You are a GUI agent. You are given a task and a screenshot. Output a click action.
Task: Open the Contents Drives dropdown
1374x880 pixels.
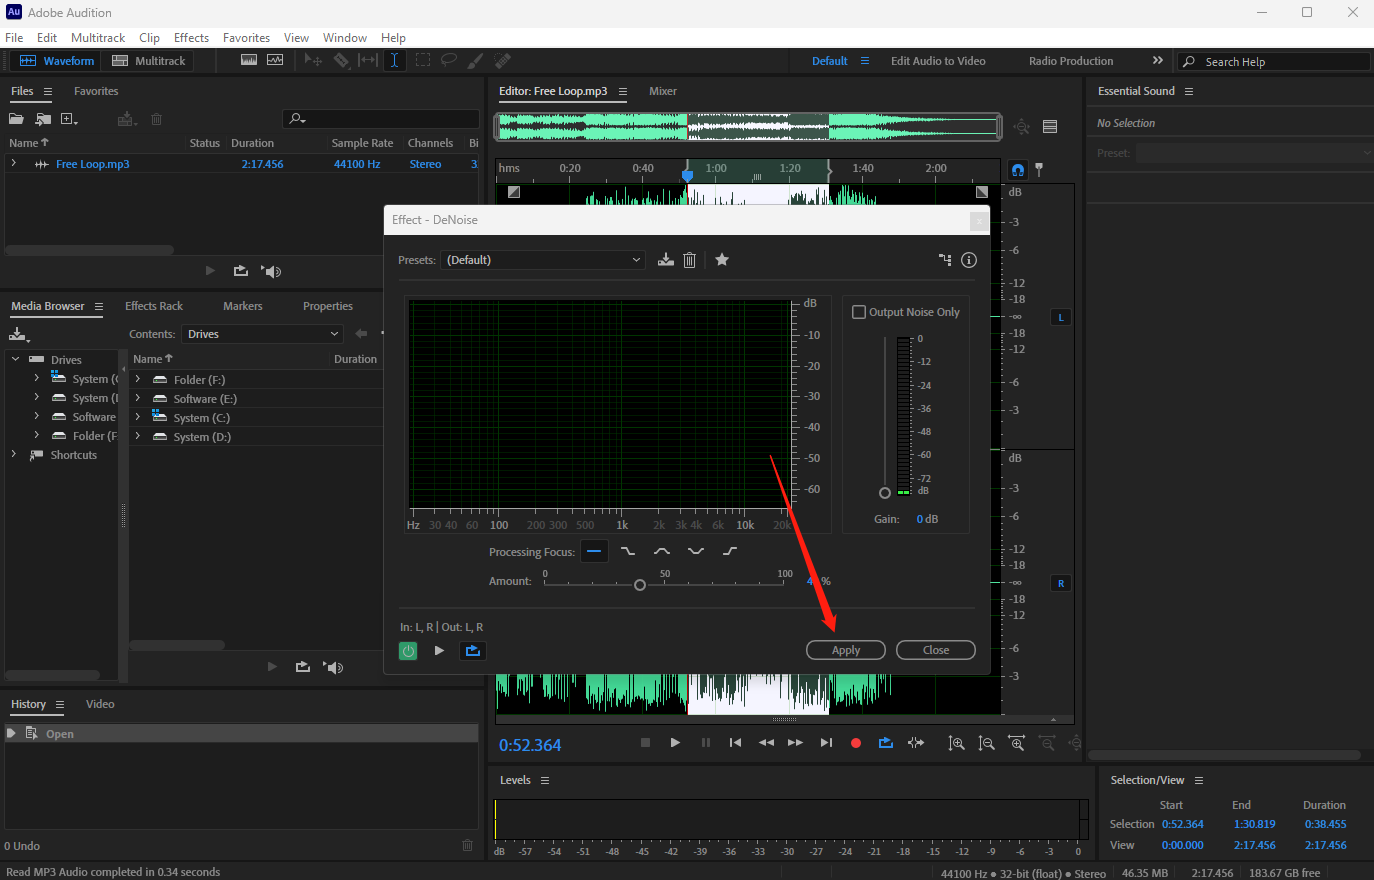tap(264, 334)
